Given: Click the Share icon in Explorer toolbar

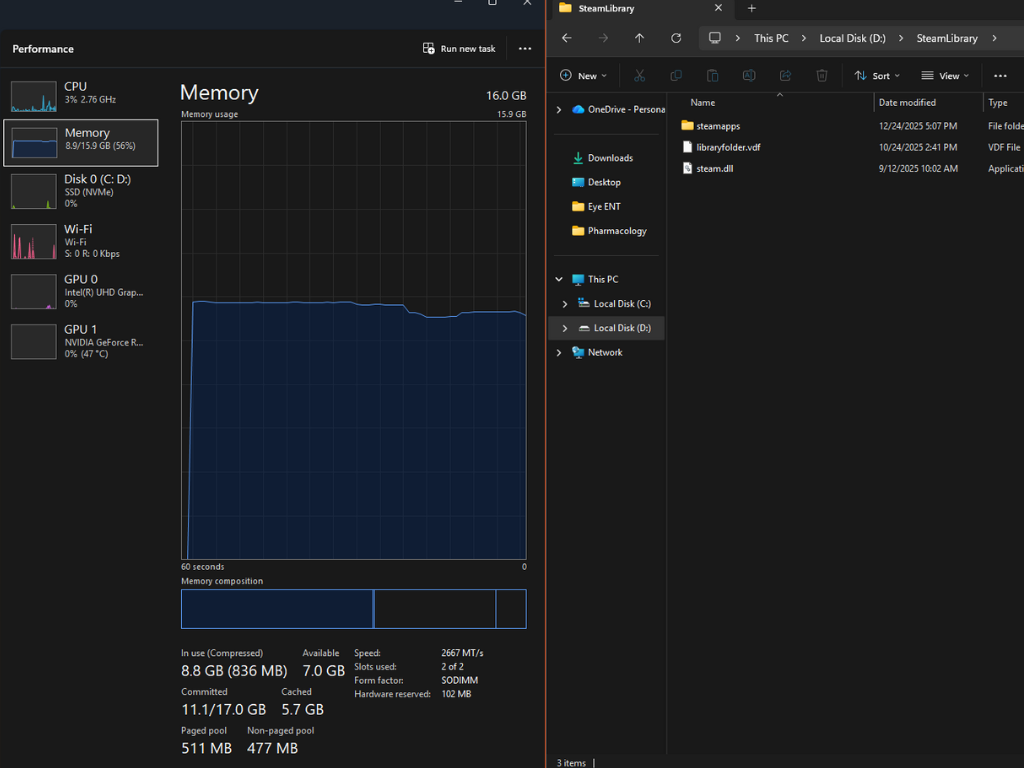Looking at the screenshot, I should coord(785,75).
